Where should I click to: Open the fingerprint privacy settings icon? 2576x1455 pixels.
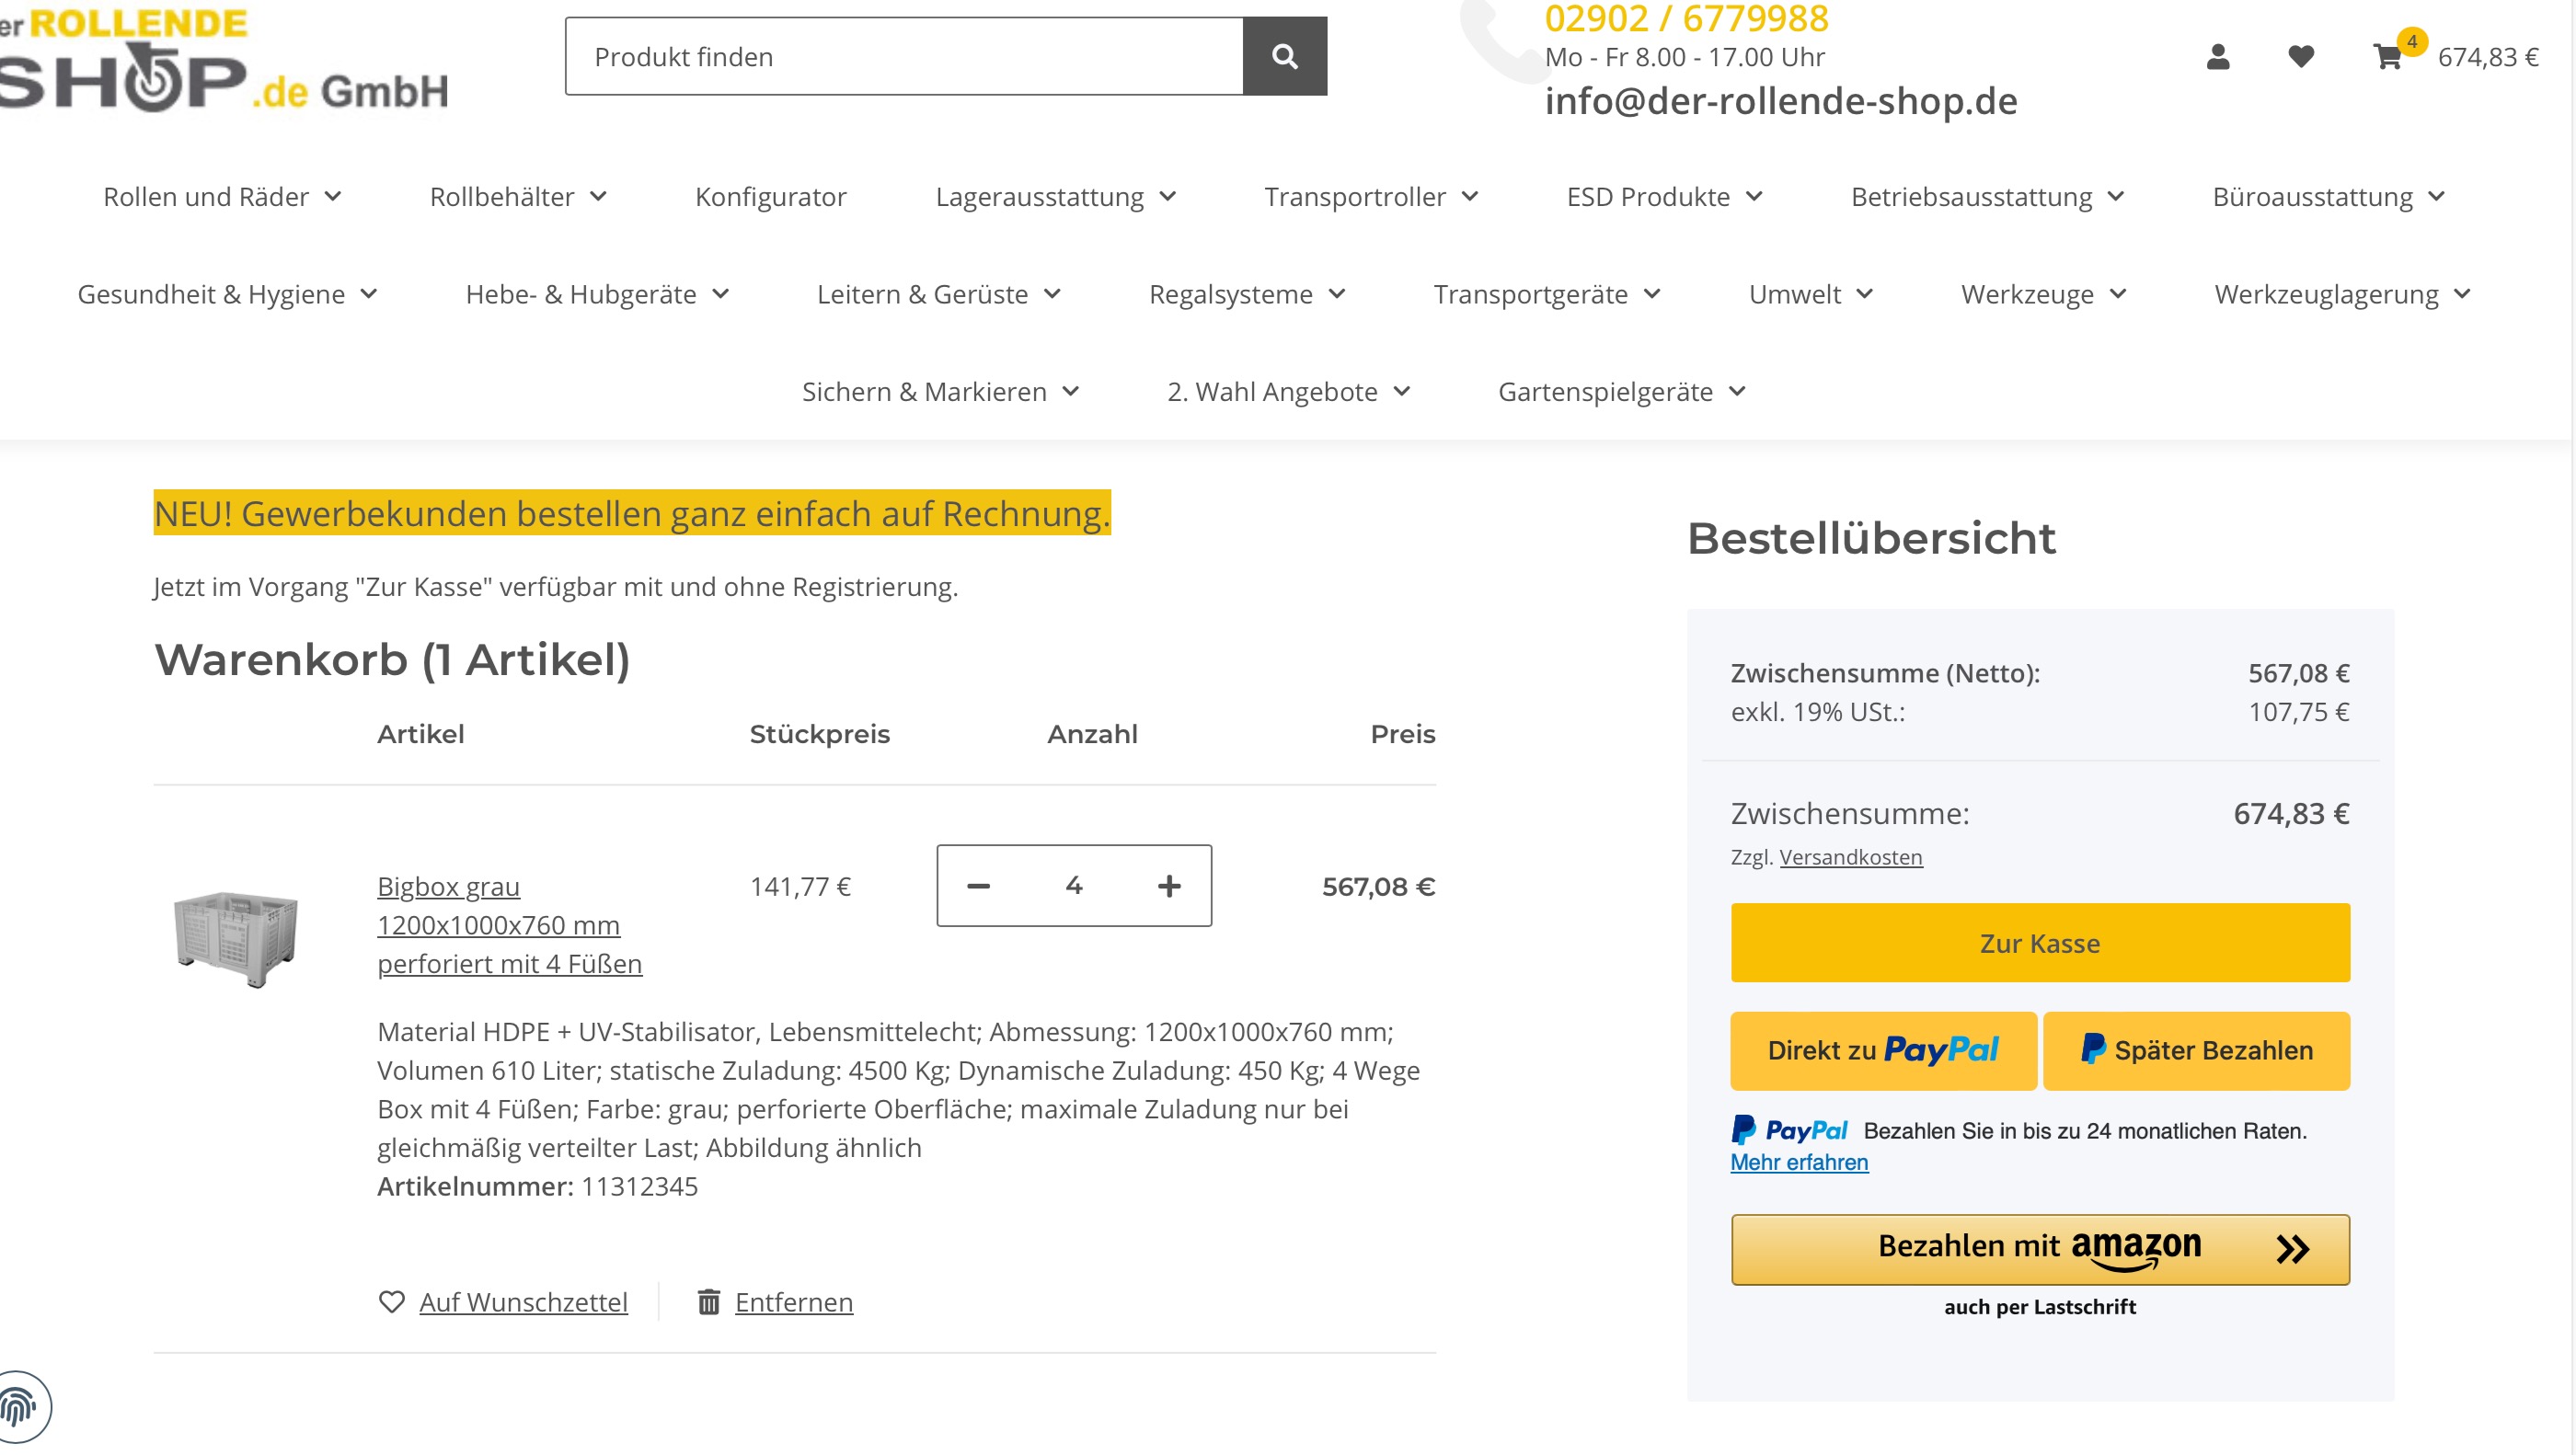[x=20, y=1408]
